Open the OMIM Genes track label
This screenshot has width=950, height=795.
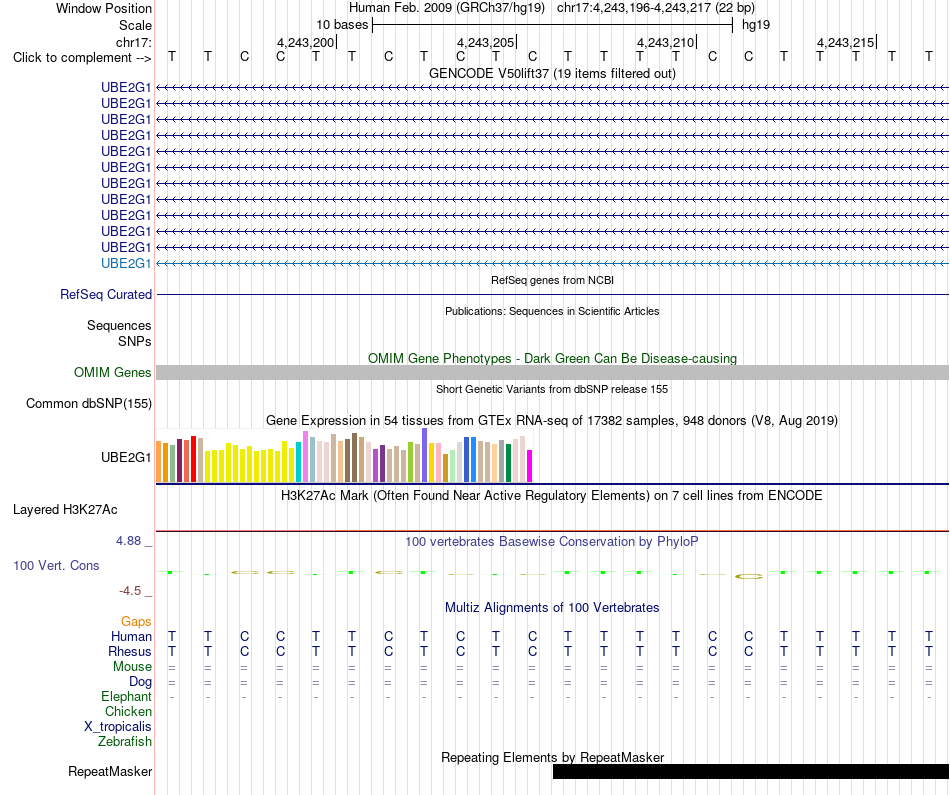(112, 373)
